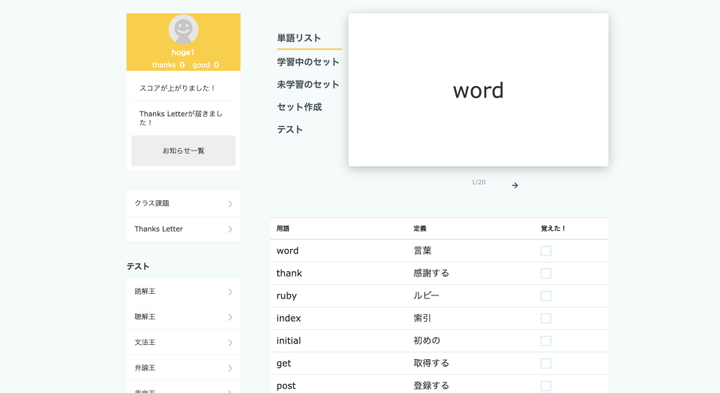720x393 pixels.
Task: Open the 文法王 test
Action: 183,343
